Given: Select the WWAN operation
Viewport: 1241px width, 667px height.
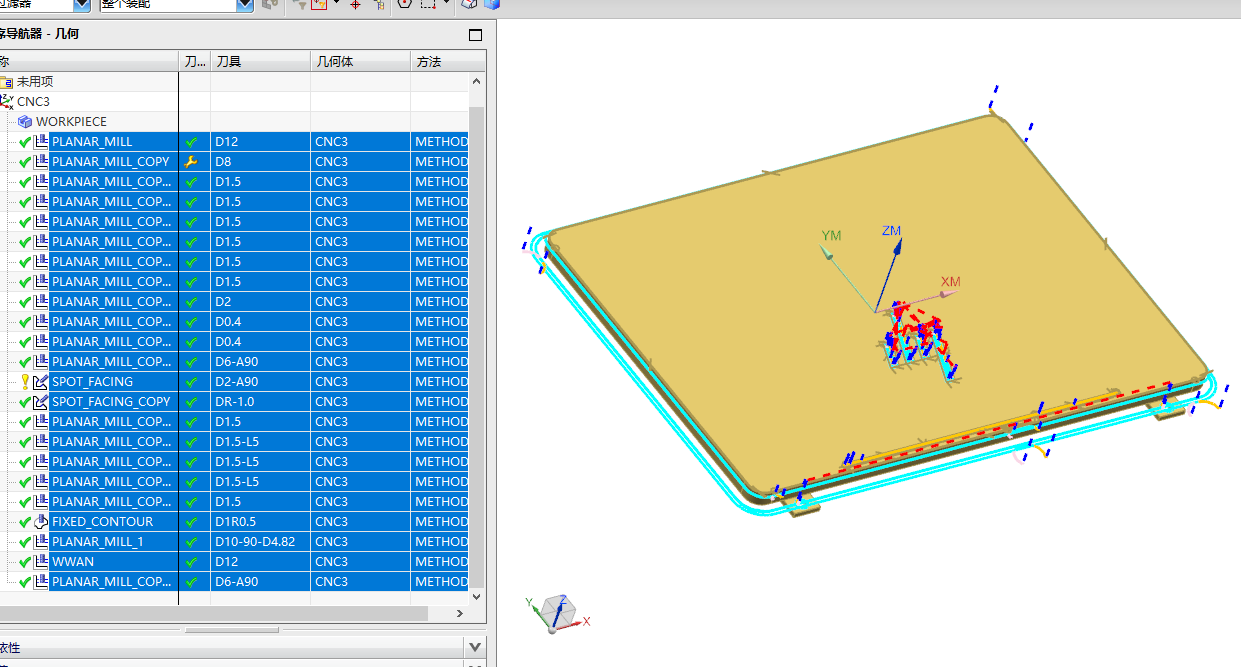Looking at the screenshot, I should tap(72, 562).
